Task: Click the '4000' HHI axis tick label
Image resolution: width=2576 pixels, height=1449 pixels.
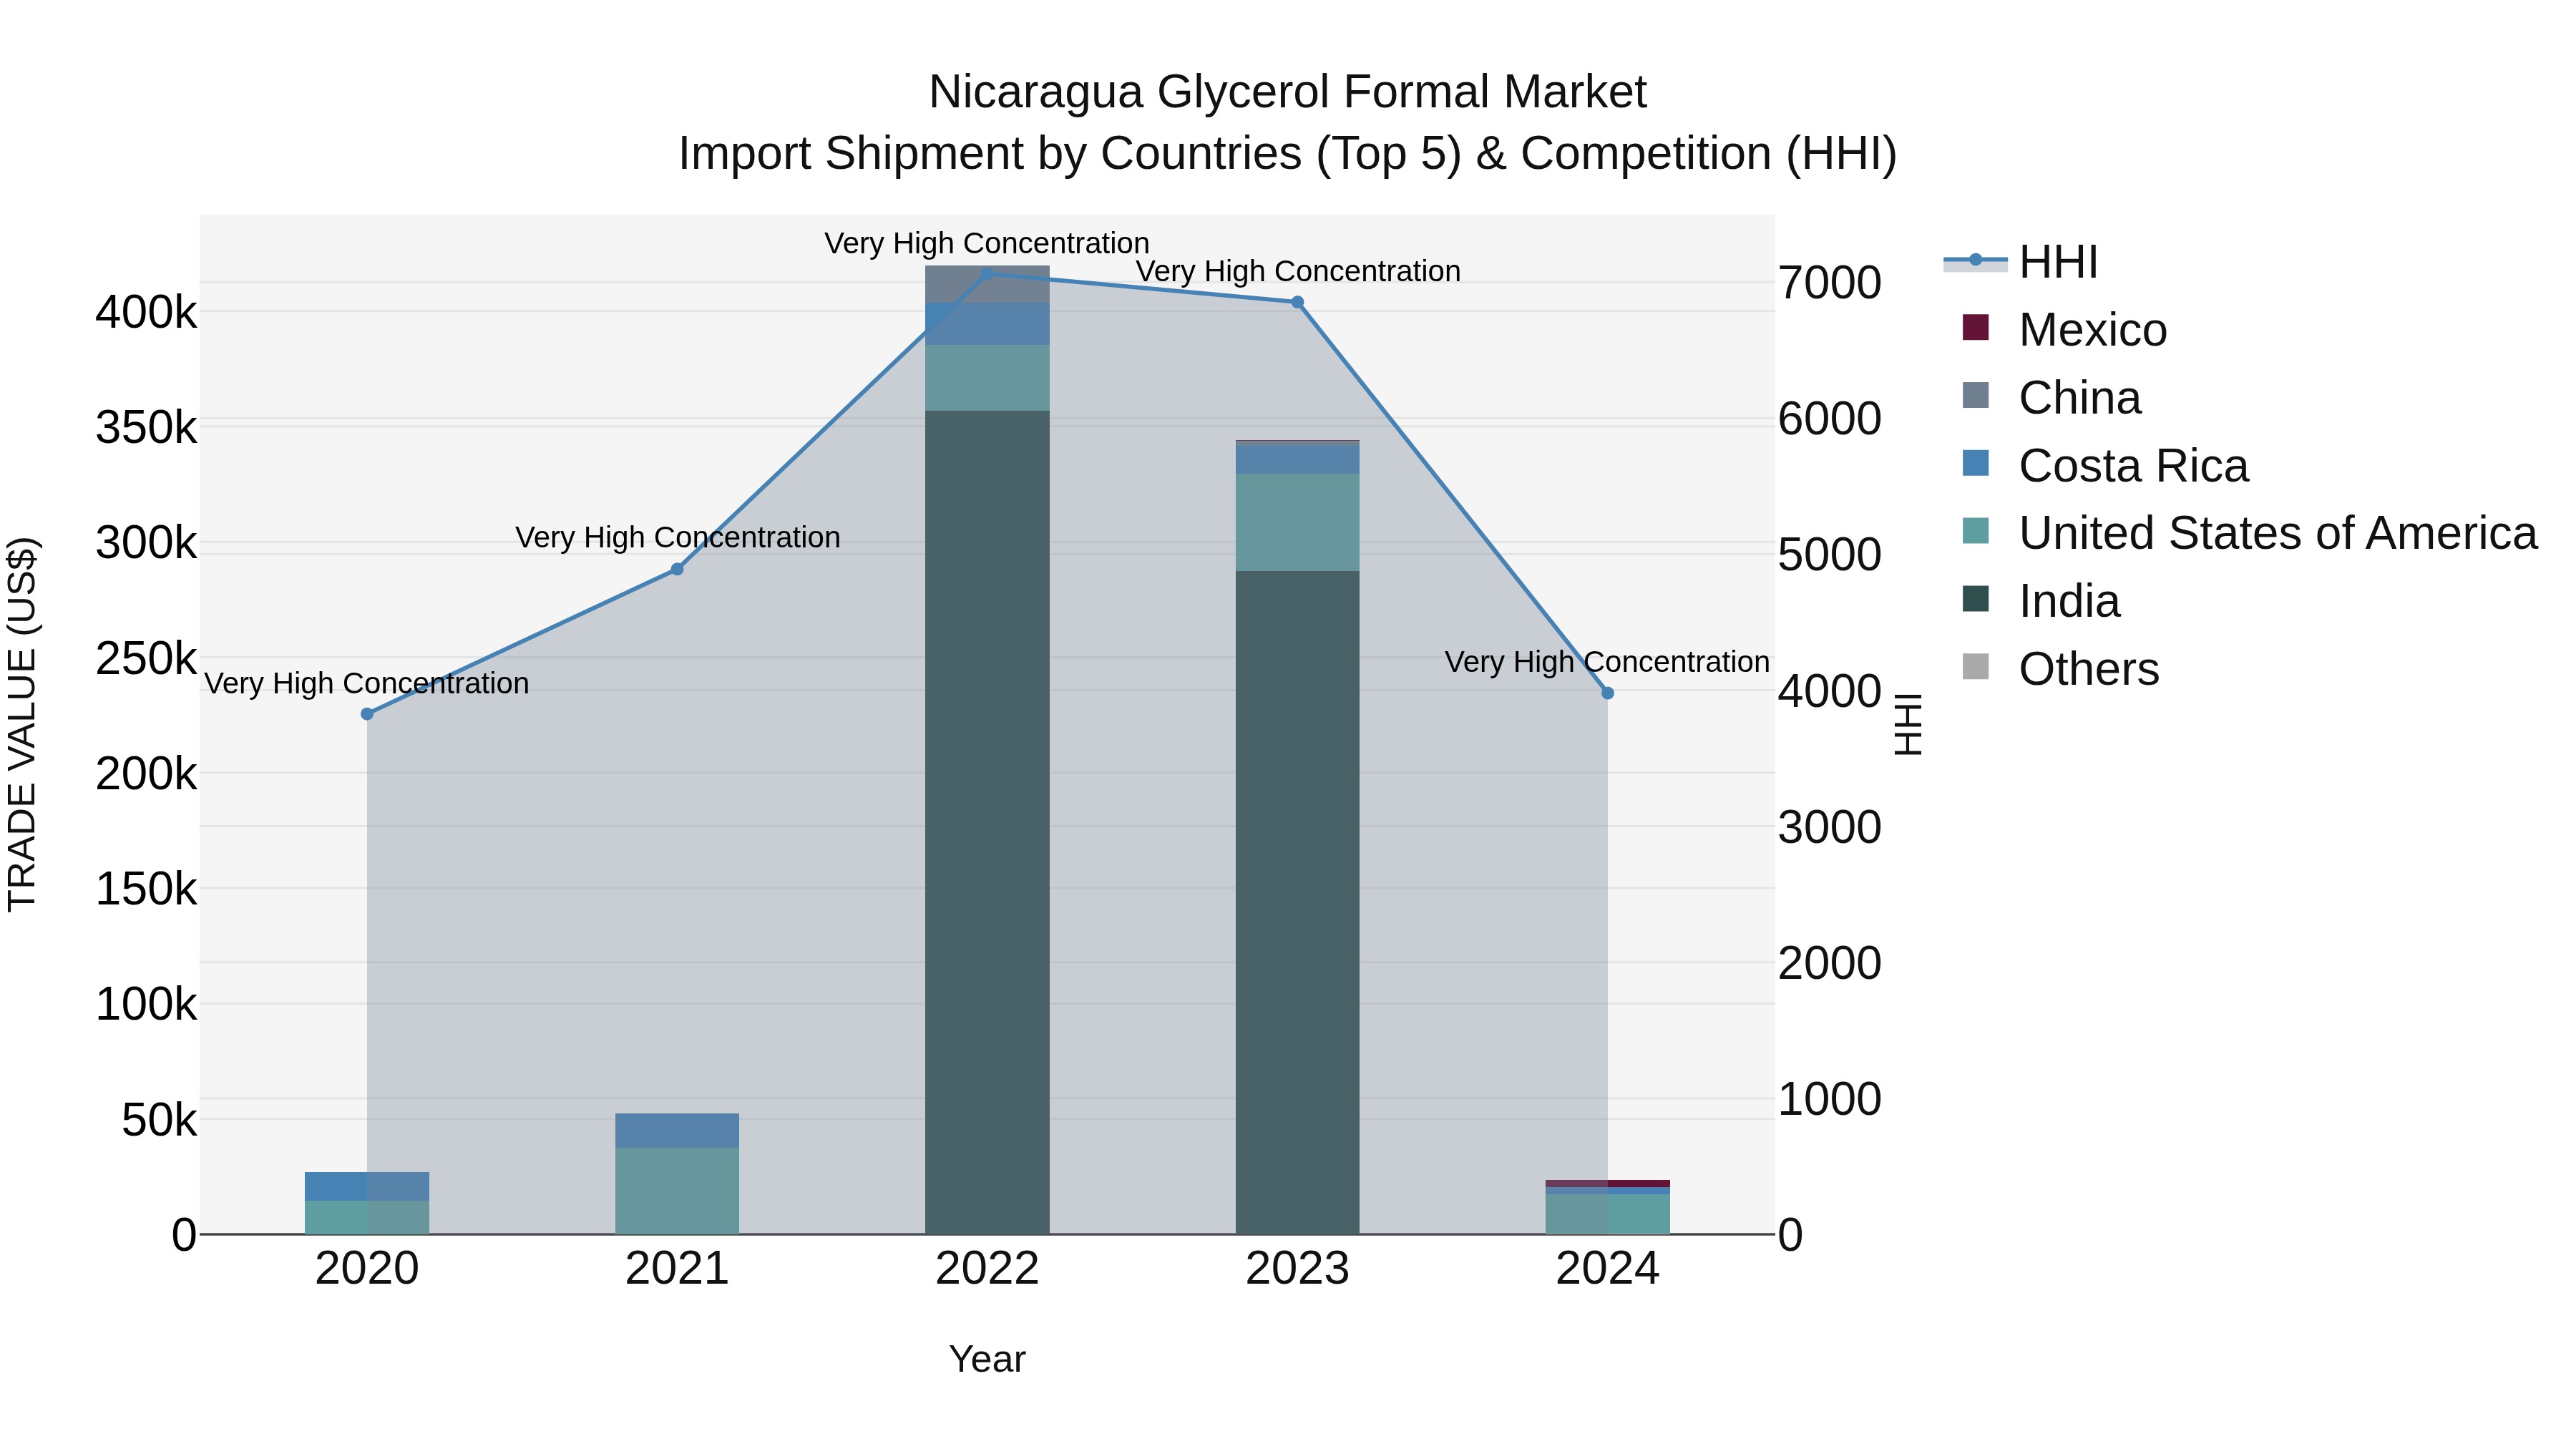Action: click(x=1830, y=691)
